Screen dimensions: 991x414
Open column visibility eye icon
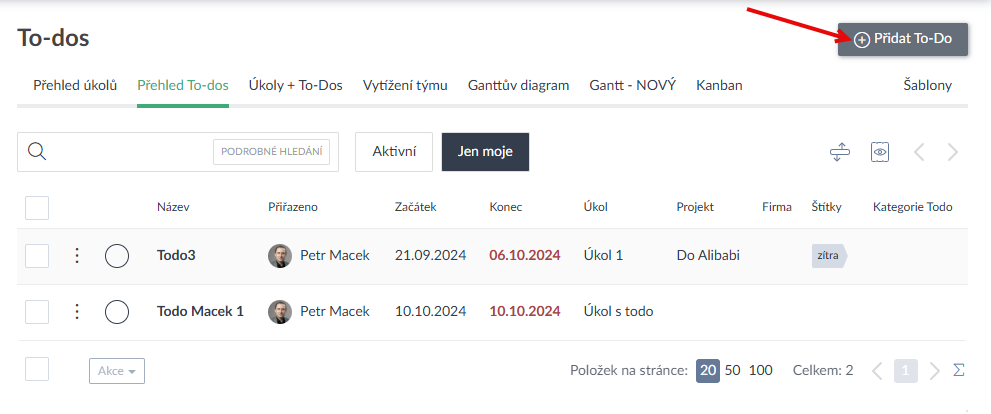pos(879,152)
